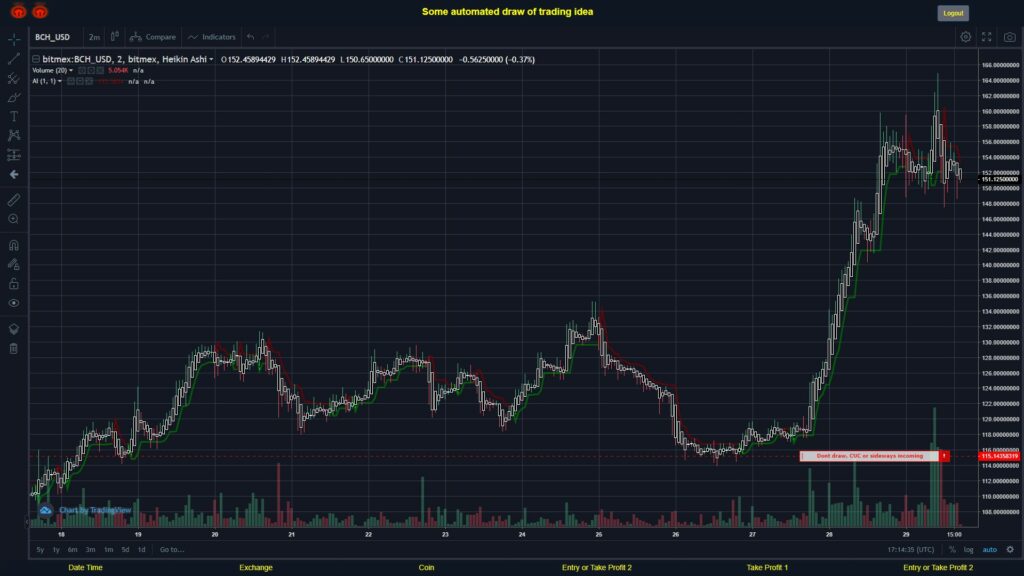Click the 'Dont draw' alert label
The height and width of the screenshot is (576, 1024).
pyautogui.click(x=869, y=456)
